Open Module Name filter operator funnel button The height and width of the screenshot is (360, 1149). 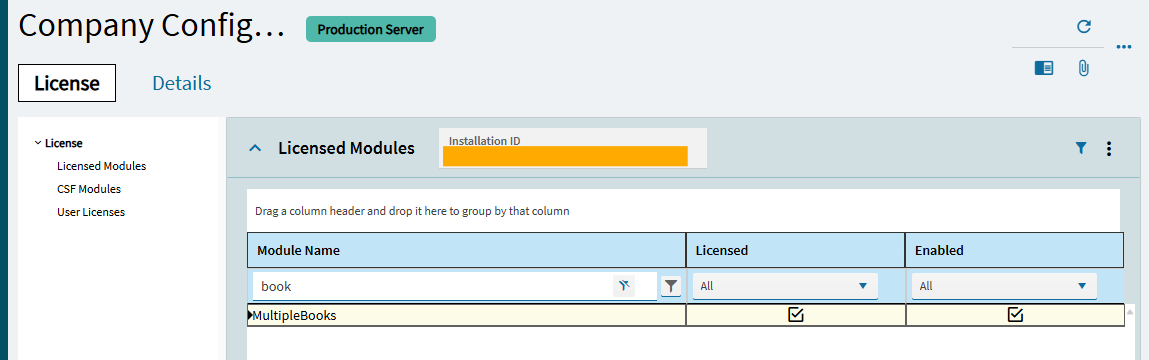[670, 286]
